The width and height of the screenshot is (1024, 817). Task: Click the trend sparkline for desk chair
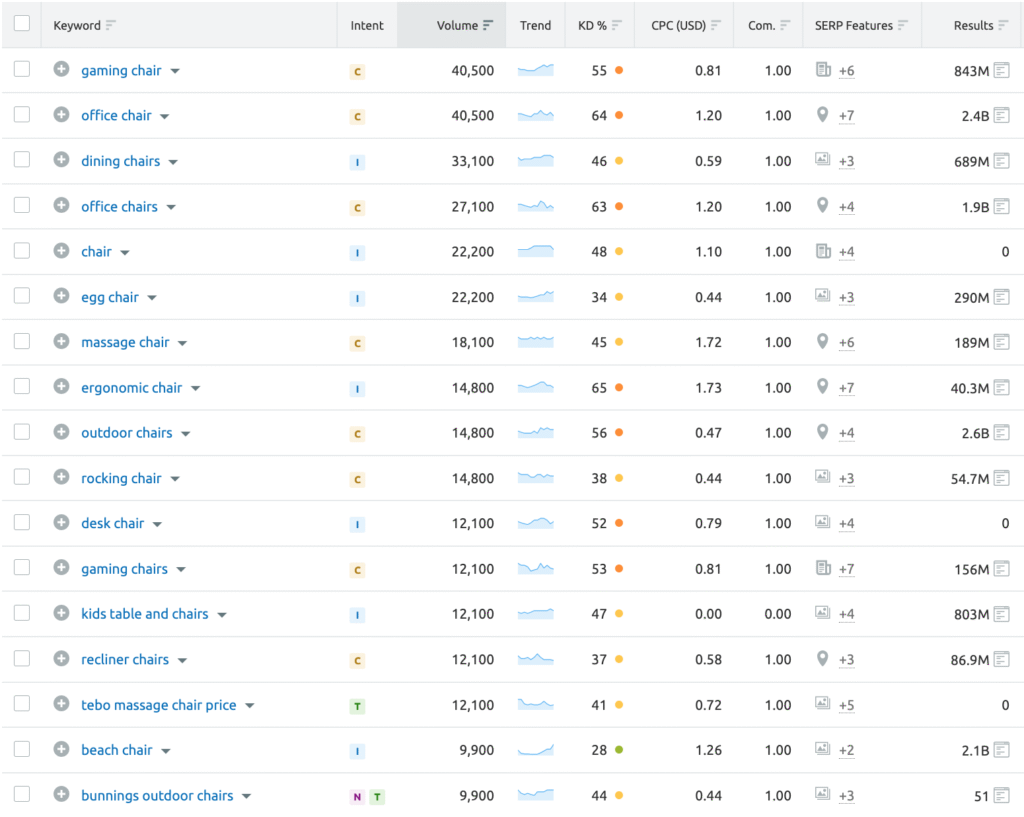(535, 523)
